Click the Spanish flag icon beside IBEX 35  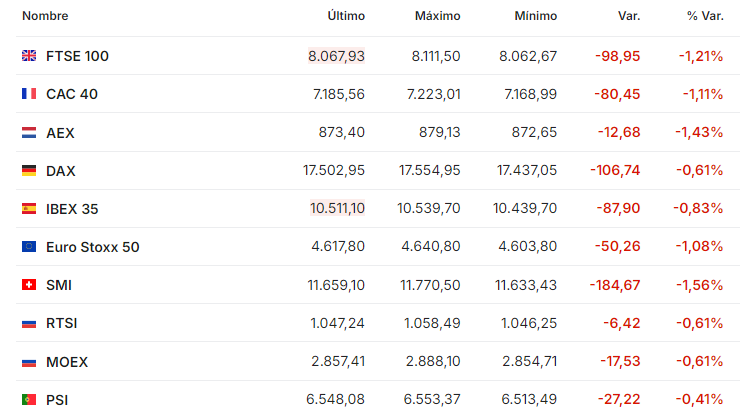tap(29, 208)
